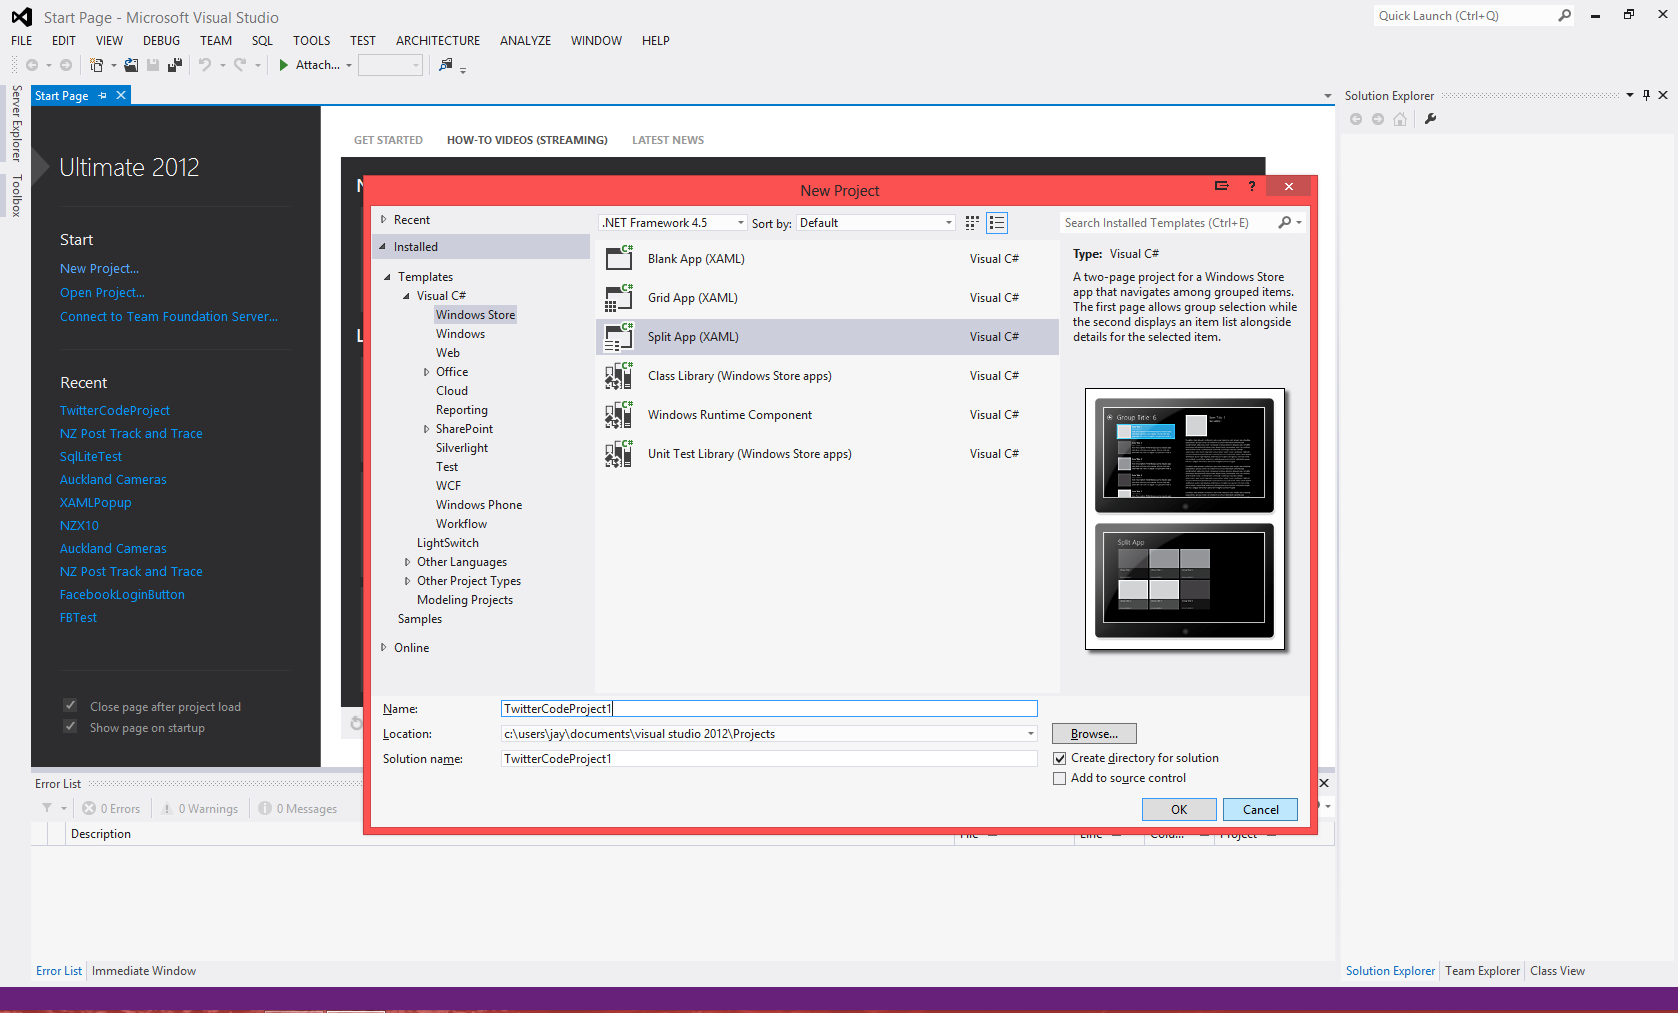Expand the SharePoint tree node
Viewport: 1678px width, 1013px height.
click(426, 429)
